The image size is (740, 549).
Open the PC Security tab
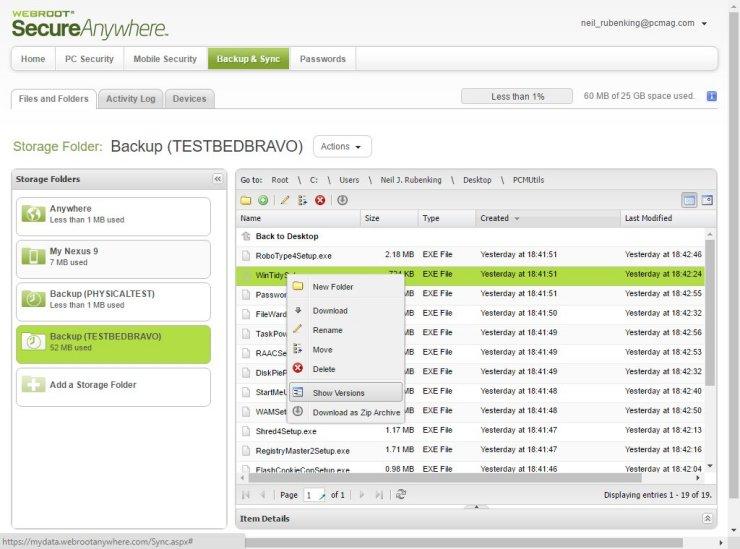coord(89,59)
